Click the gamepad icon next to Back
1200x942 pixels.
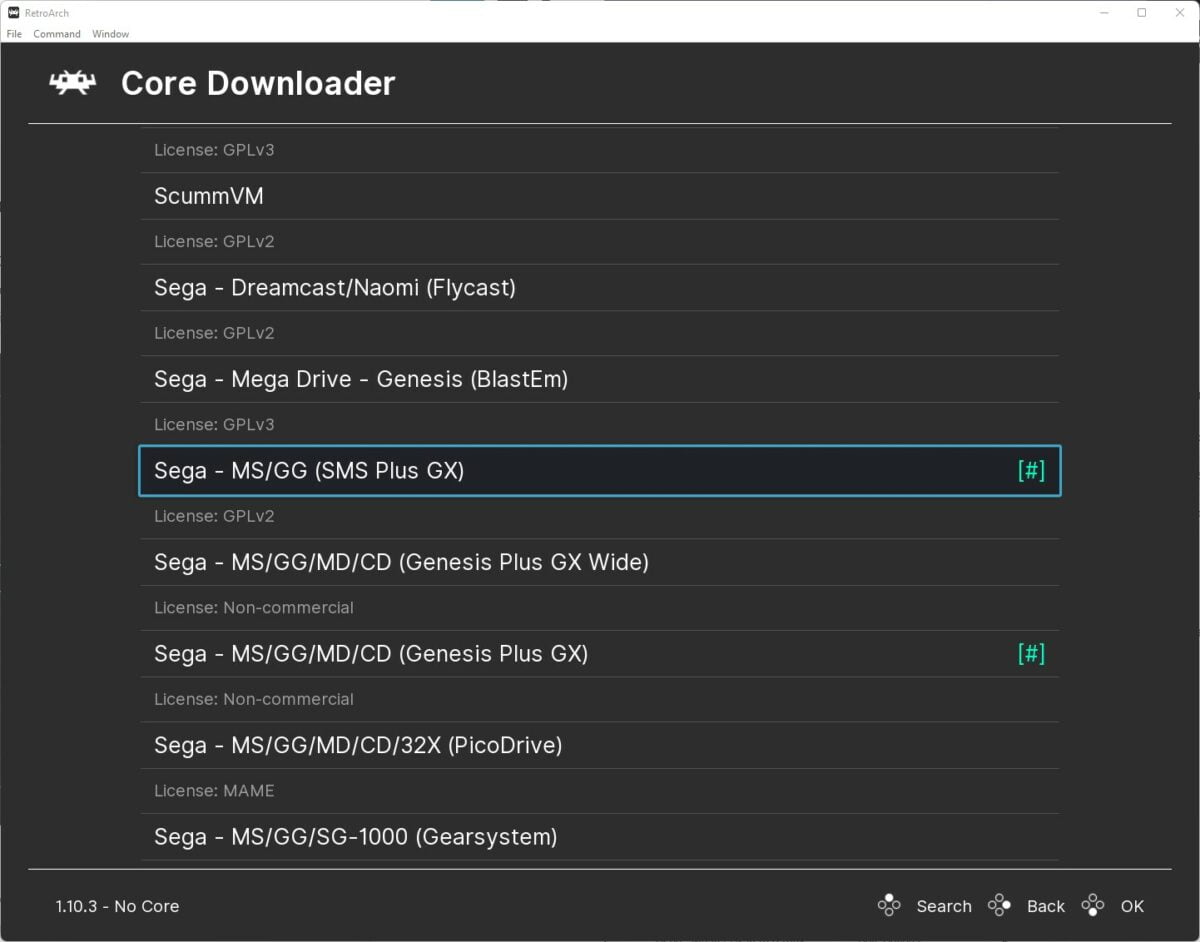[x=999, y=906]
